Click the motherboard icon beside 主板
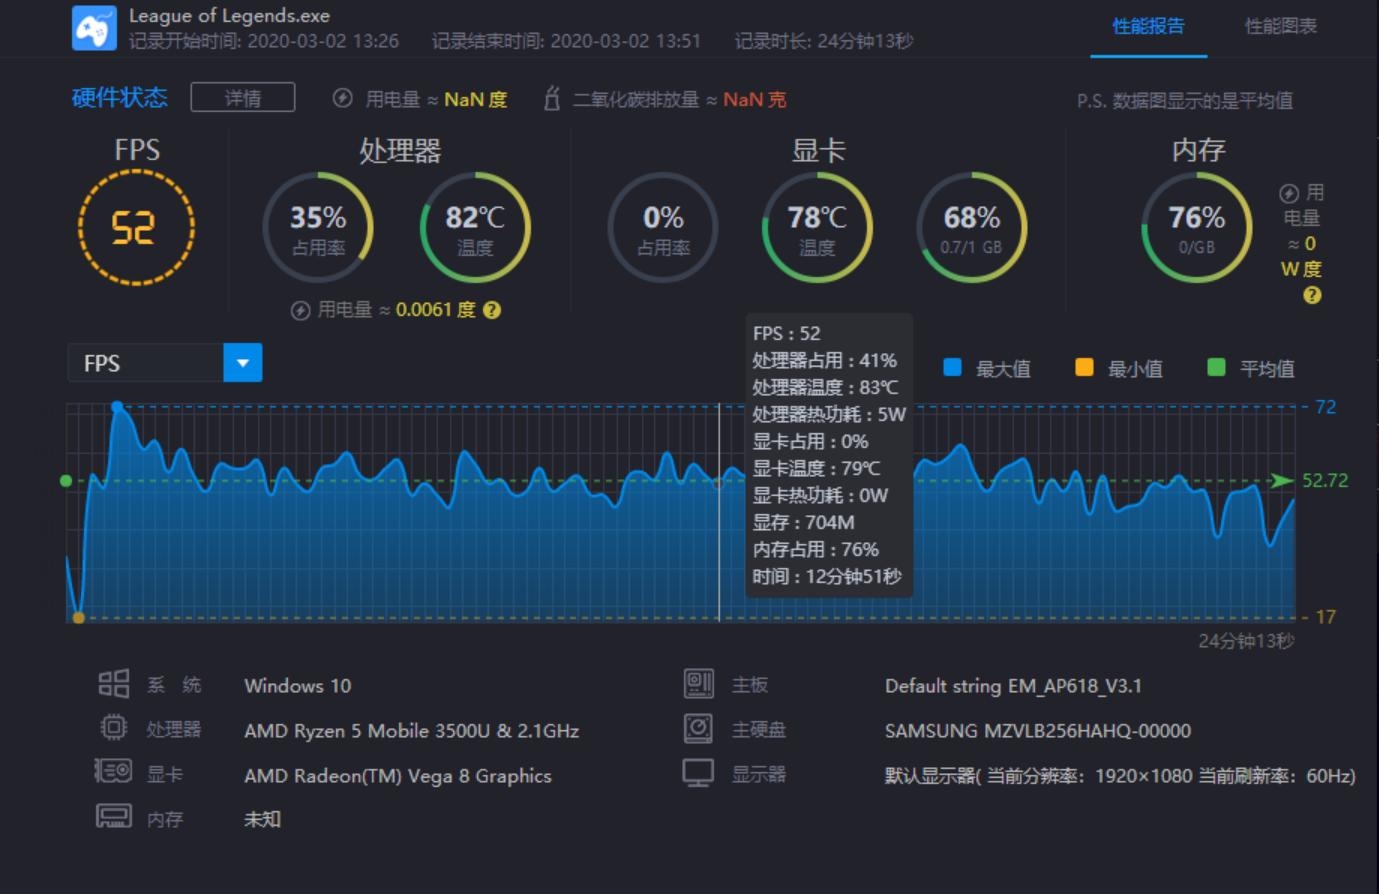This screenshot has width=1379, height=894. 698,684
